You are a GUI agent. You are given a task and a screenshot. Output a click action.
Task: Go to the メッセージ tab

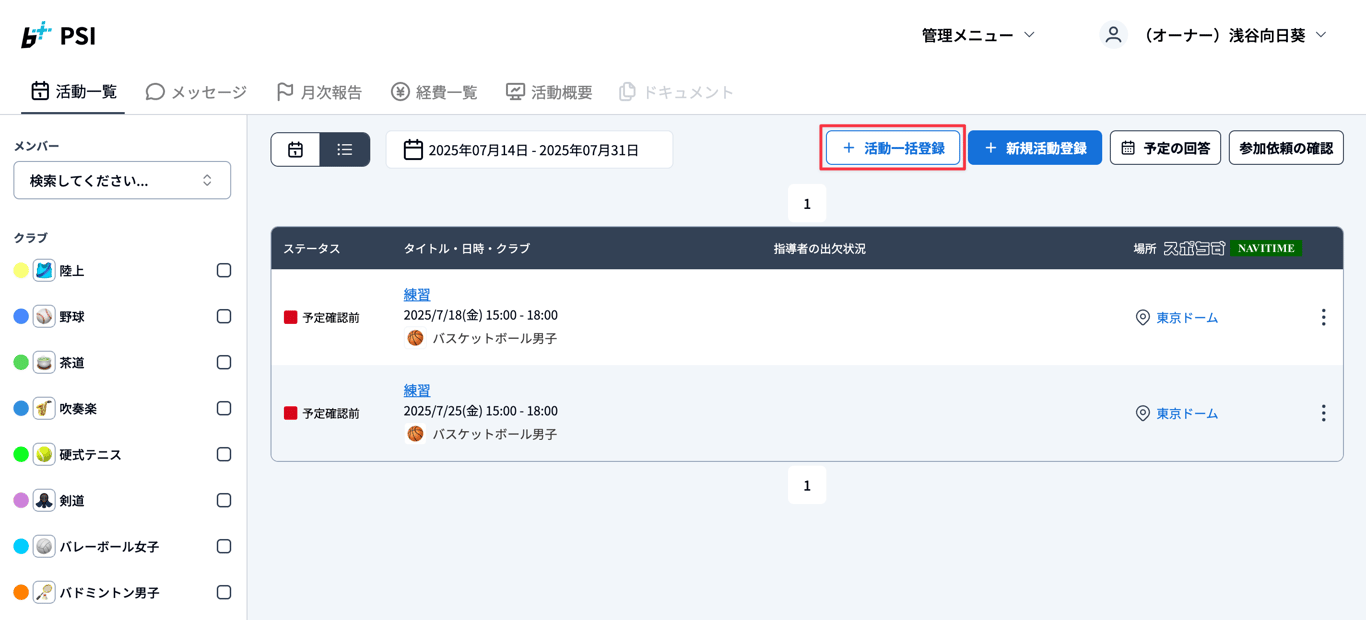(x=196, y=92)
